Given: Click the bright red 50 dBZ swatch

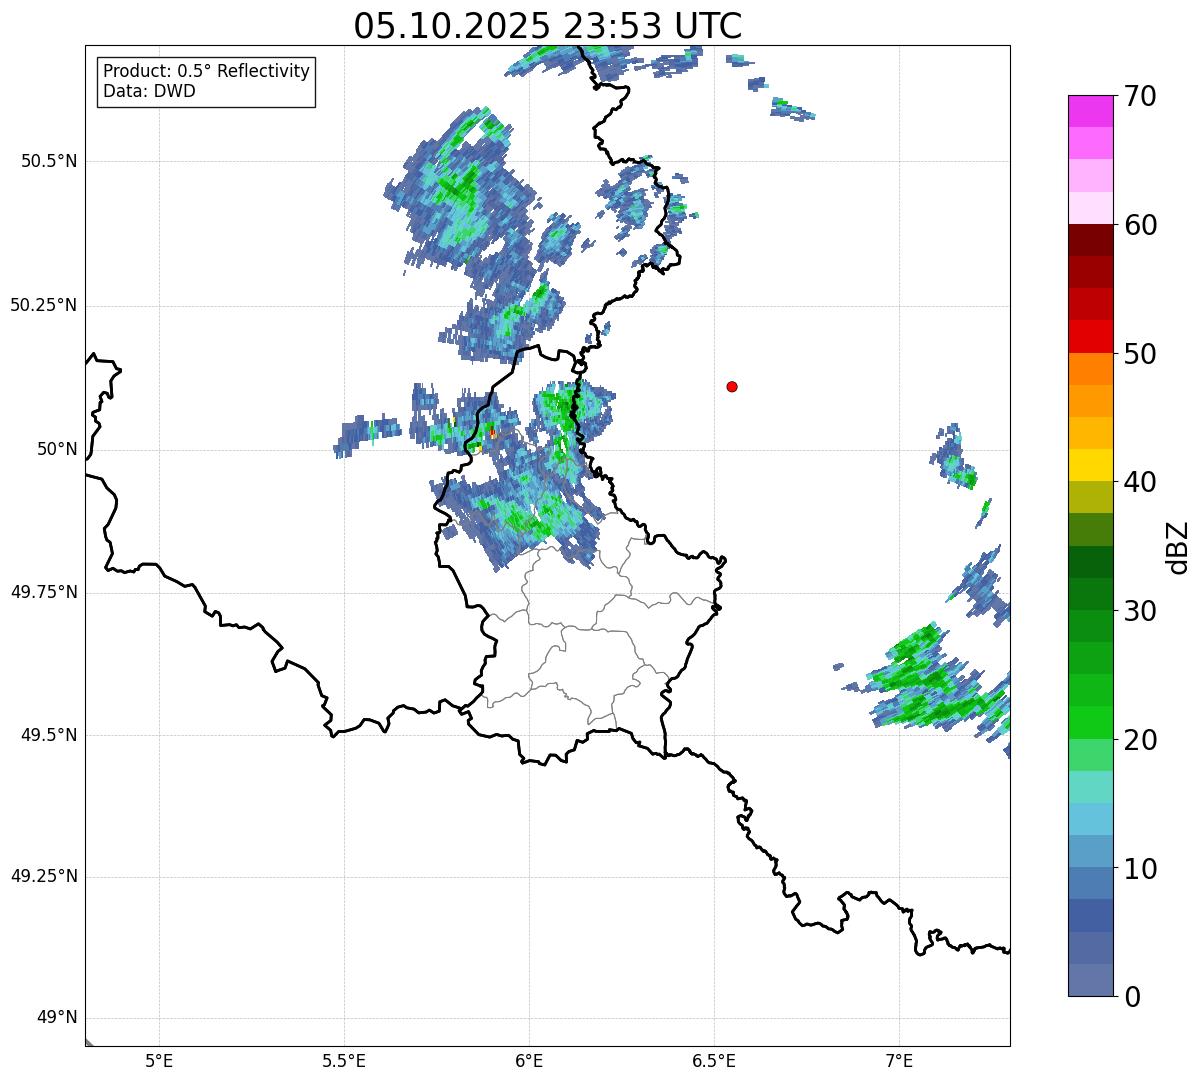Looking at the screenshot, I should point(1091,337).
